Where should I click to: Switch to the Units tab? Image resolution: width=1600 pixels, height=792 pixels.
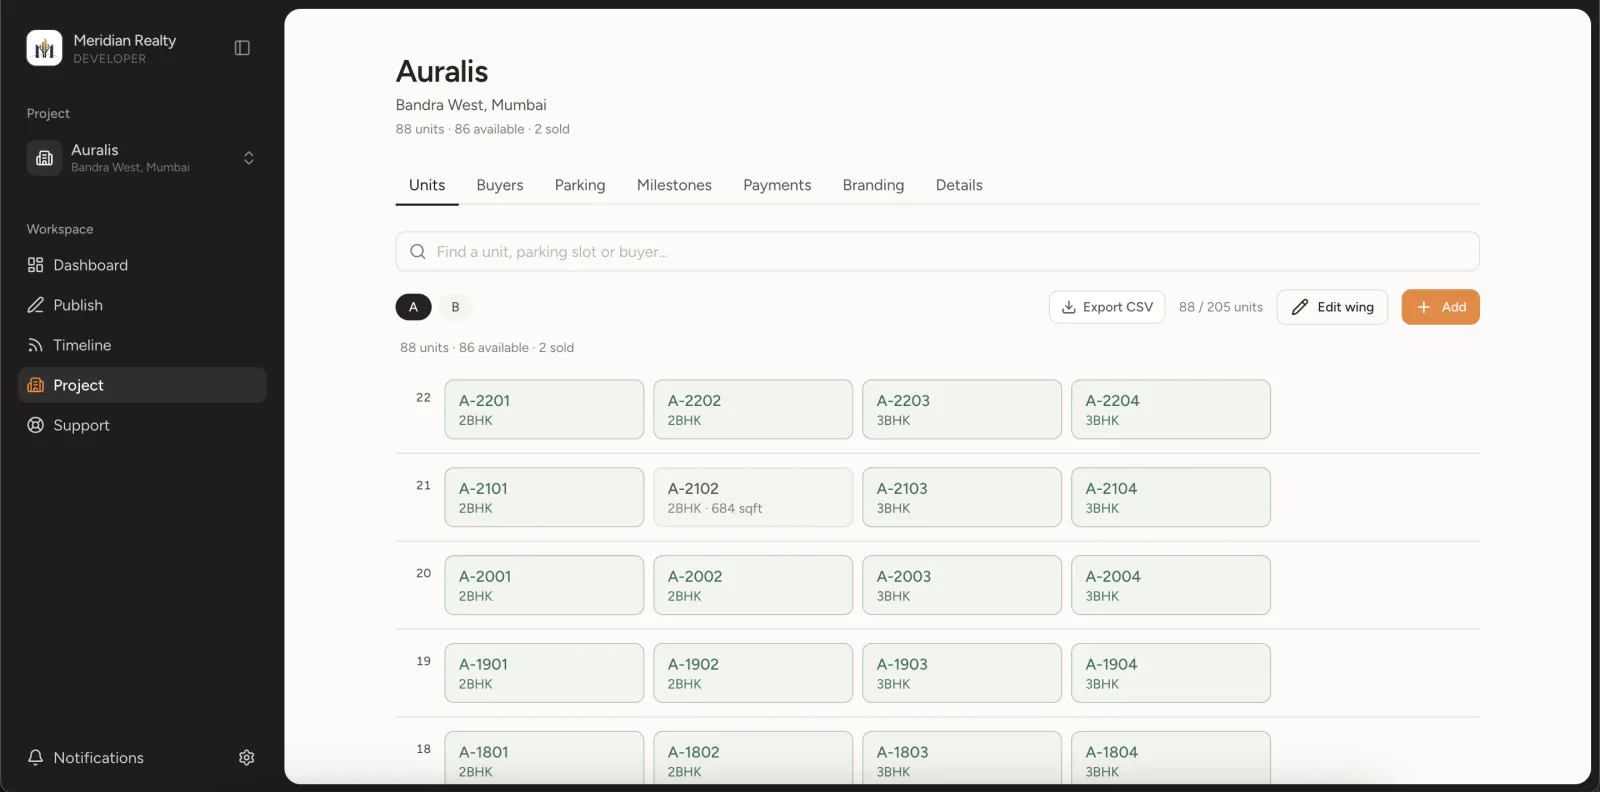point(427,185)
